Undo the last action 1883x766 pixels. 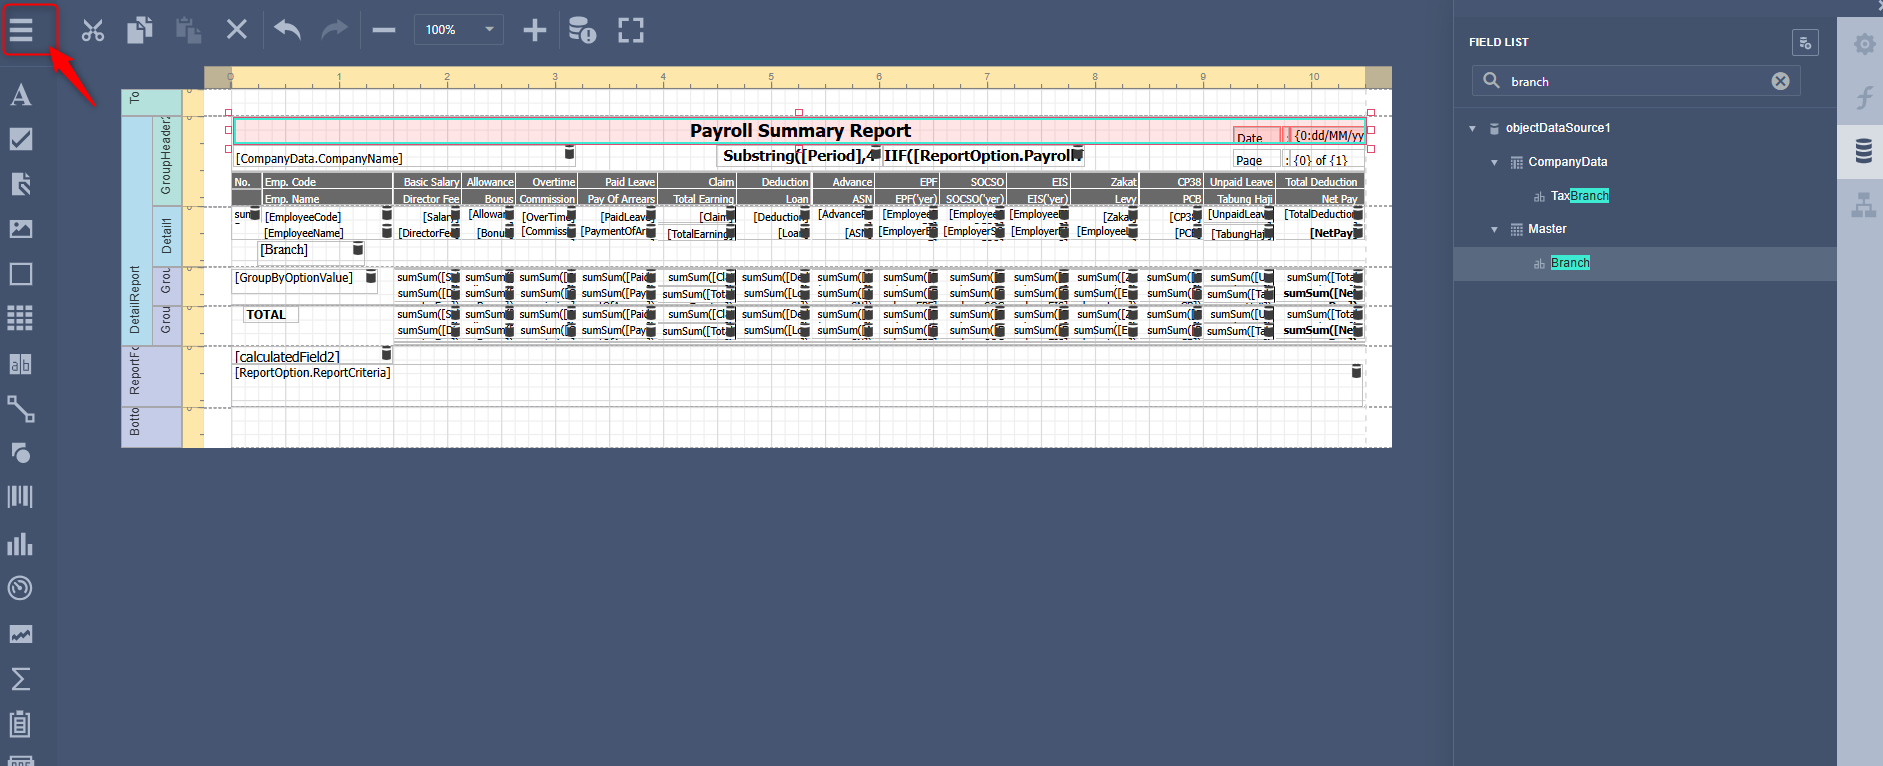[287, 30]
